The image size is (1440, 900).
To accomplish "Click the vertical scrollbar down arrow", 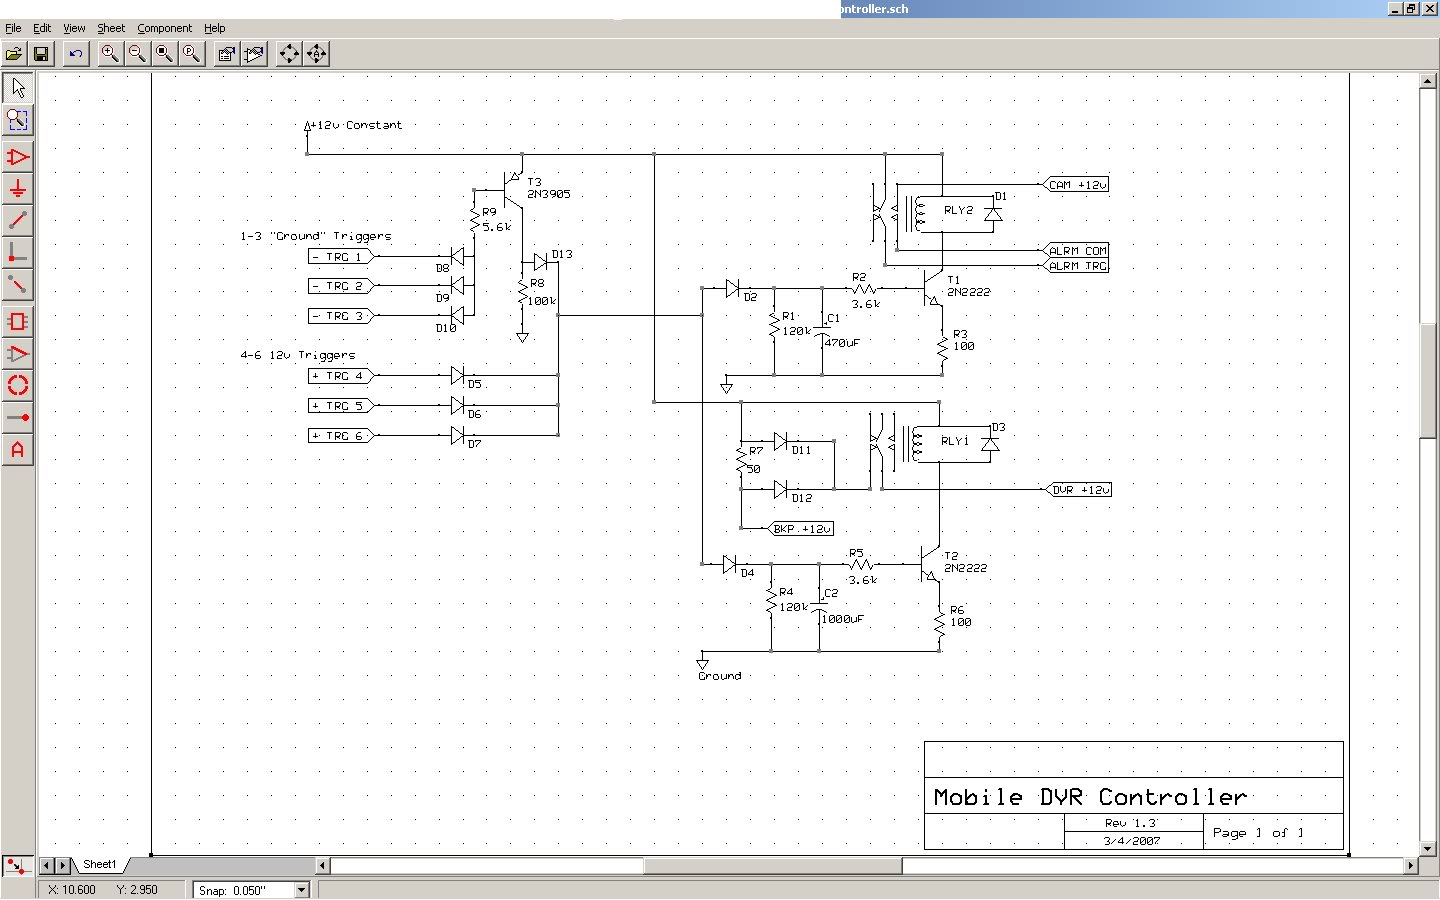I will [x=1429, y=849].
